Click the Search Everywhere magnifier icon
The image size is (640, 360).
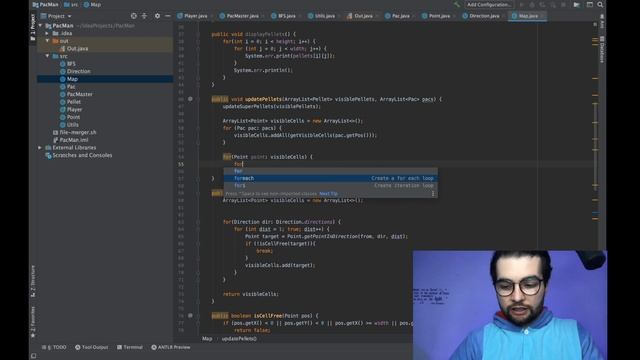coord(600,4)
